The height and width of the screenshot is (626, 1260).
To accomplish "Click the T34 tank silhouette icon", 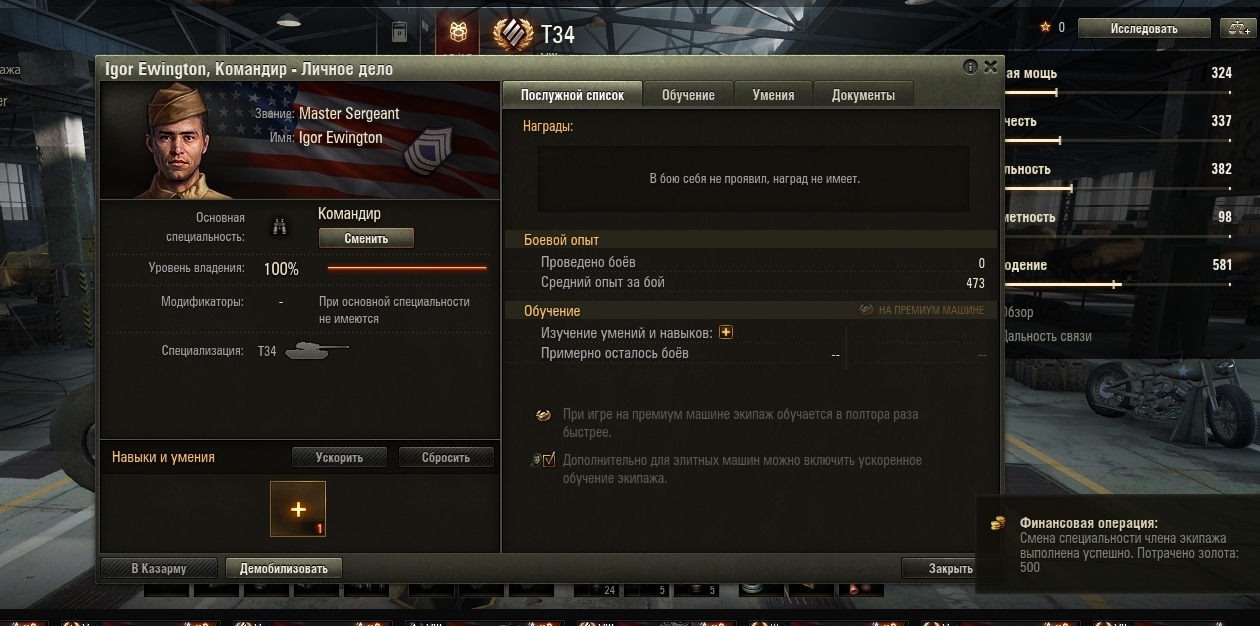I will click(316, 351).
